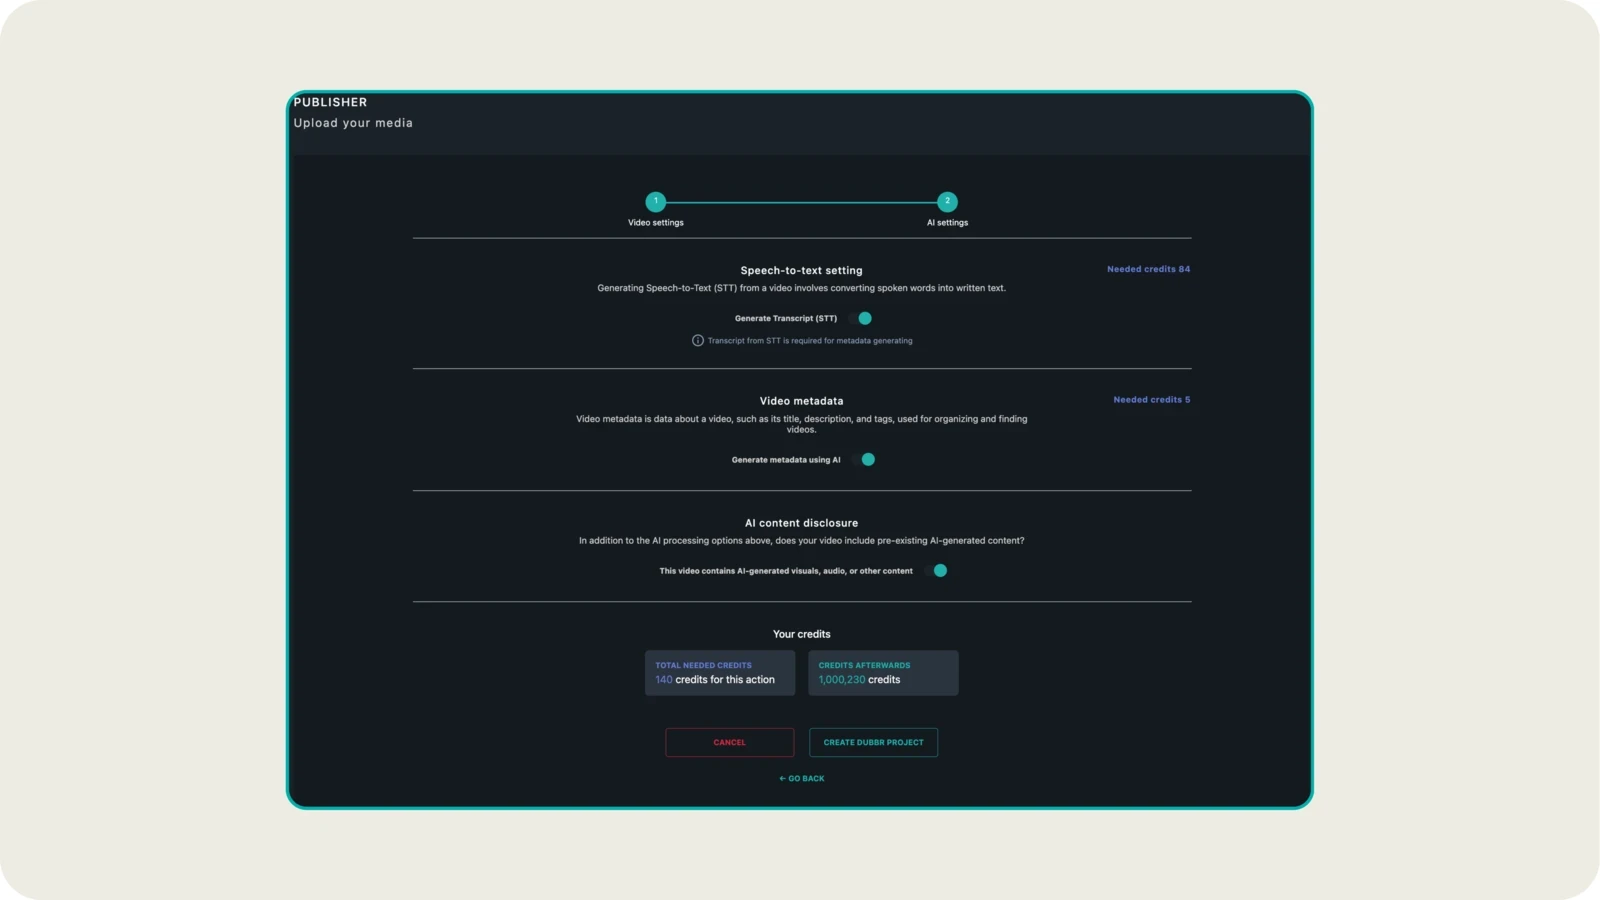Click the 'Speech-to-text setting' heading
Viewport: 1600px width, 900px height.
coord(801,270)
